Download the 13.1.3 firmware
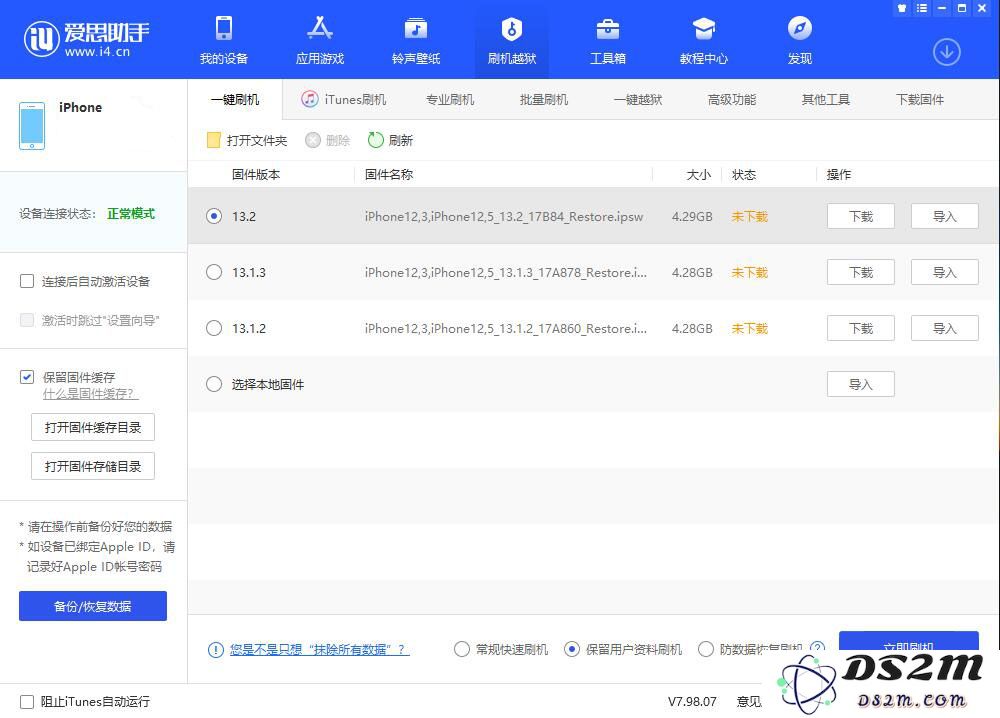Viewport: 1000px width, 718px height. [861, 272]
